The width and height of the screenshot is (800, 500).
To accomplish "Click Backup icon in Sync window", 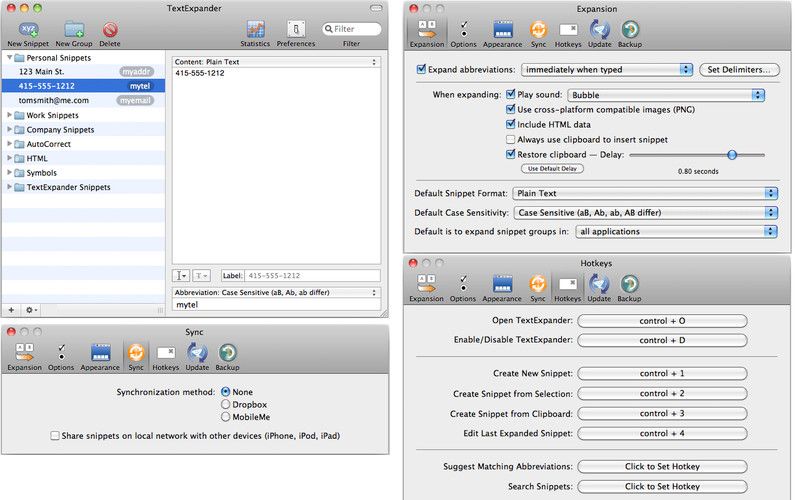I will (x=228, y=353).
